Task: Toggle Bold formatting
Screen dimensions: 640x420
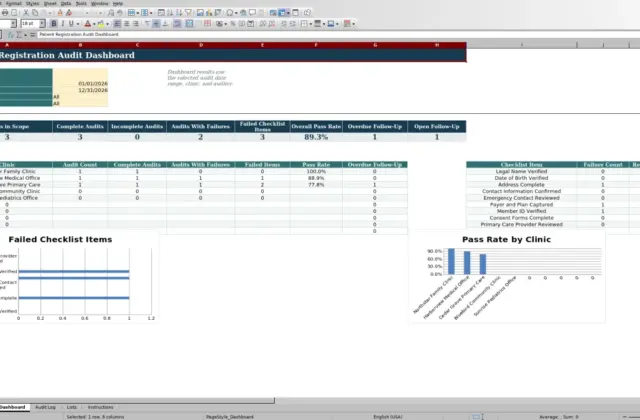Action: click(x=54, y=24)
